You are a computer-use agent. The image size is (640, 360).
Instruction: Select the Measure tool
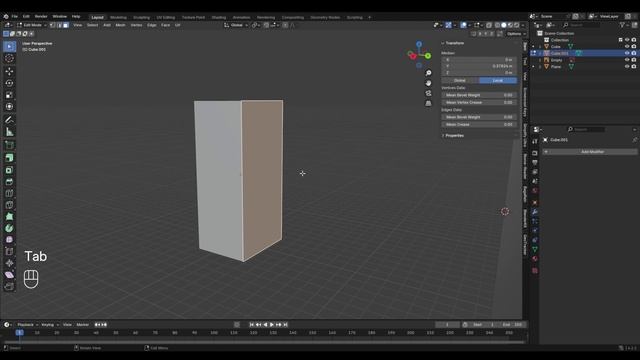click(x=9, y=132)
